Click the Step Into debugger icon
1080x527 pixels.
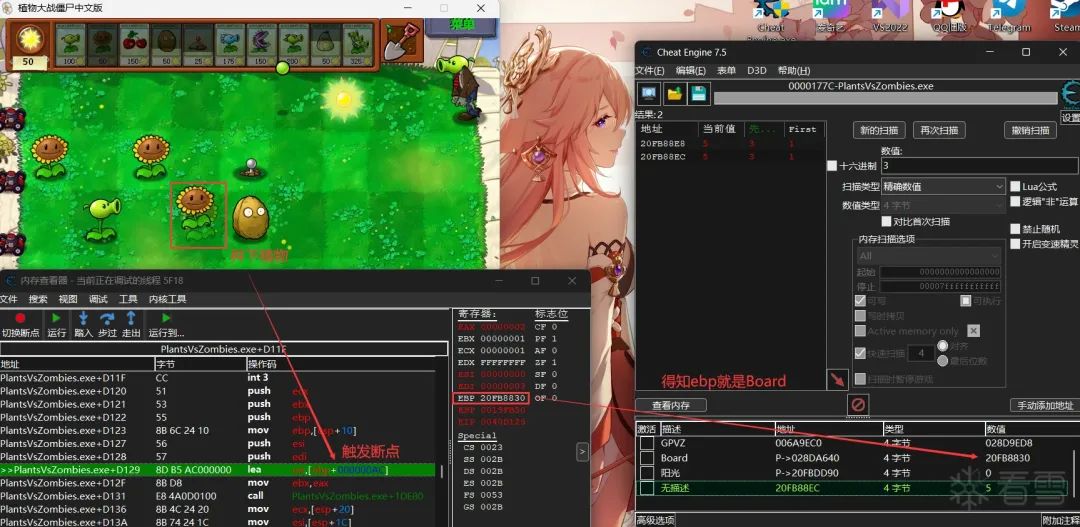[x=83, y=318]
